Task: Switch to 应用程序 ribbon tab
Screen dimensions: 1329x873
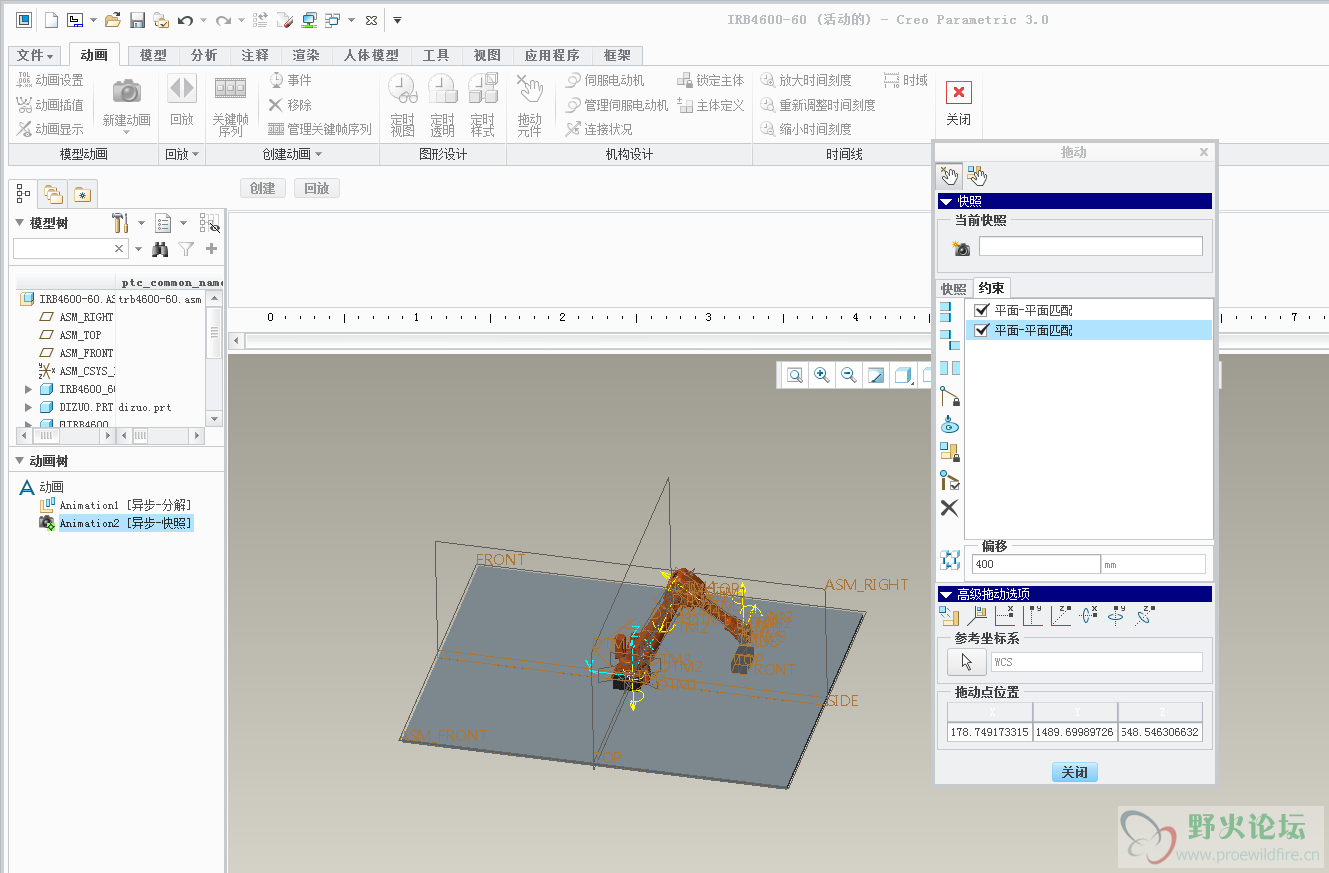Action: [x=552, y=55]
